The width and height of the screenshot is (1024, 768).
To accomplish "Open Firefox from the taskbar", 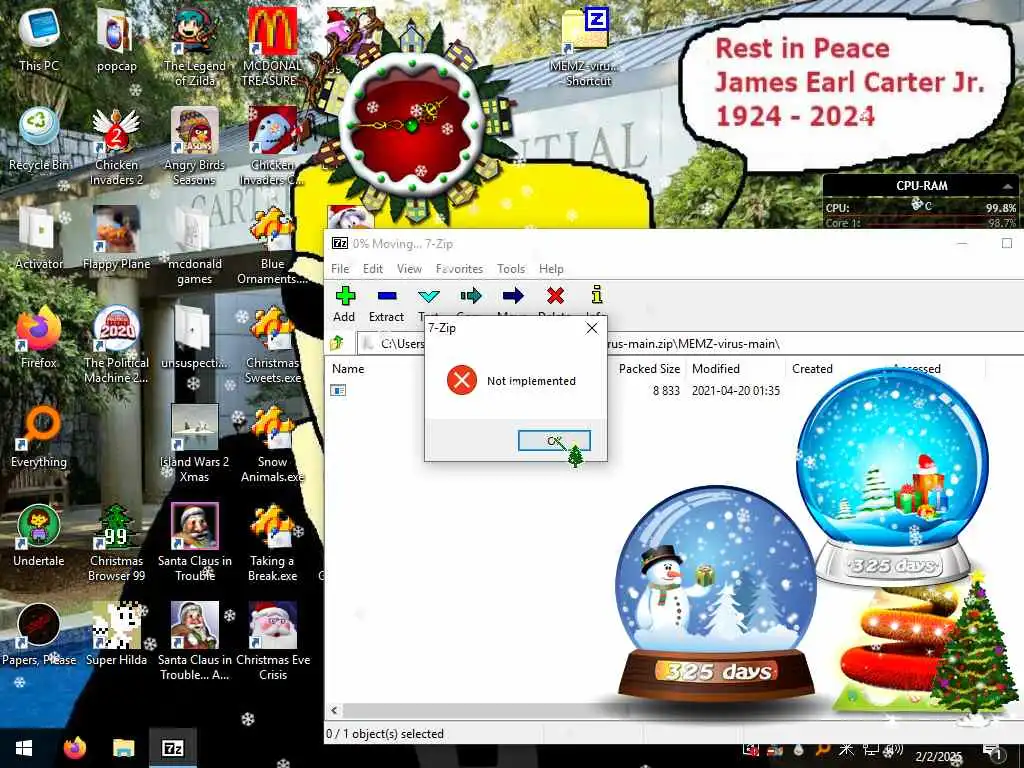I will coord(74,748).
